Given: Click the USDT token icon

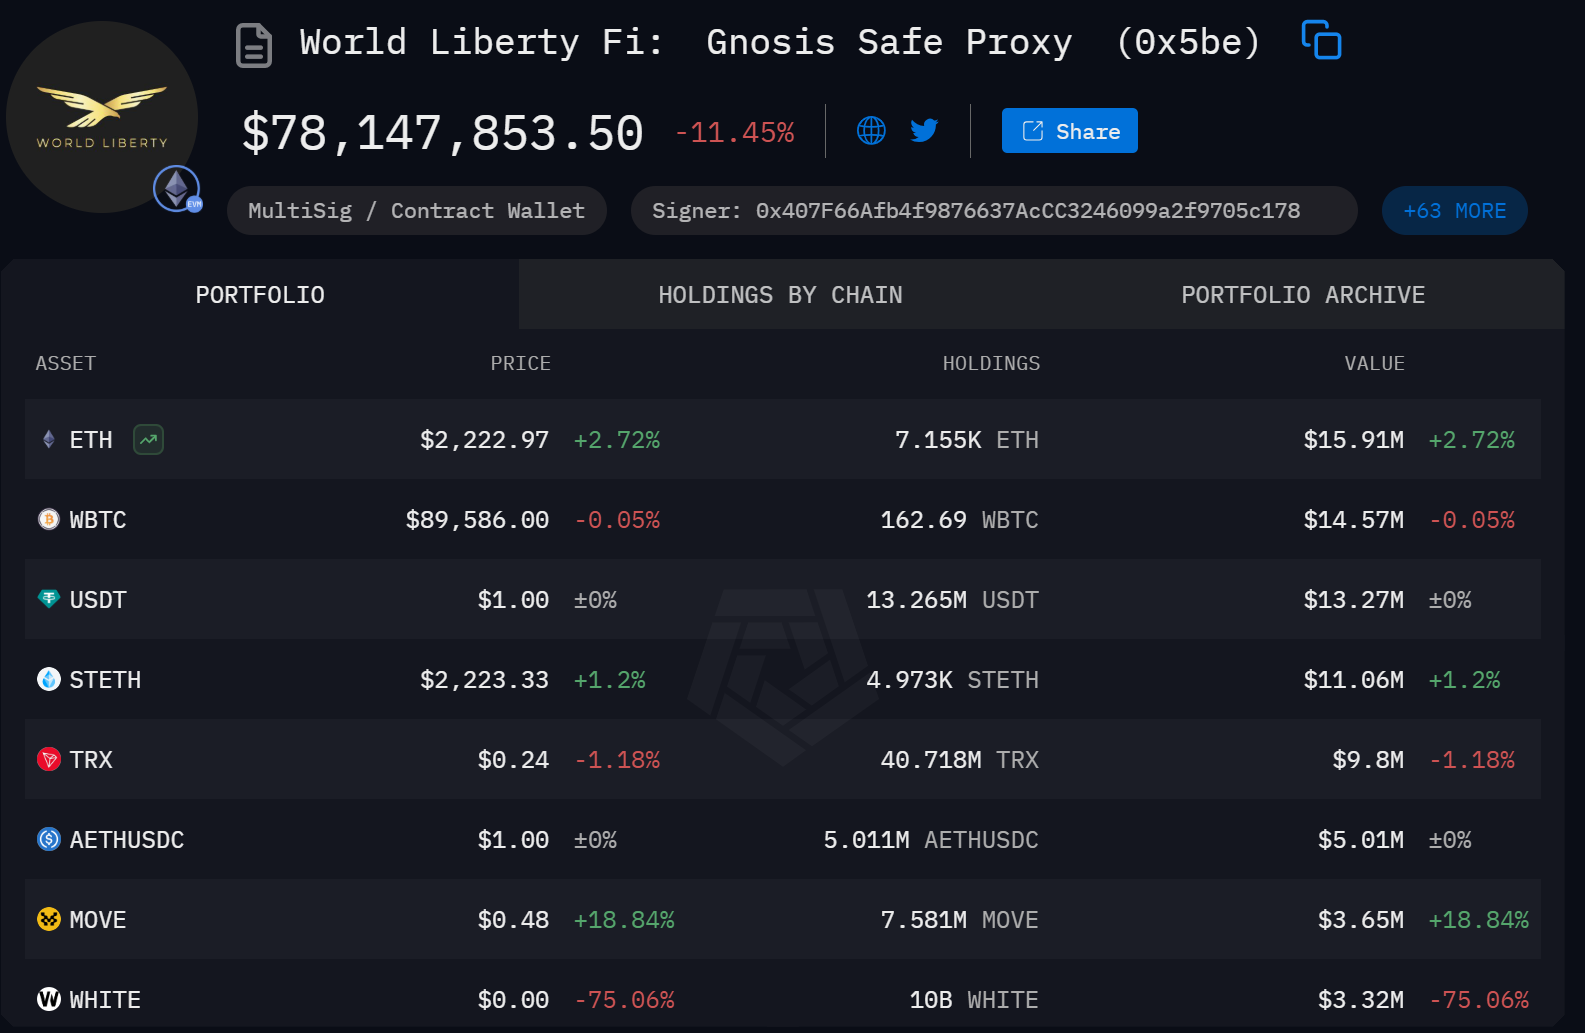Looking at the screenshot, I should (48, 599).
